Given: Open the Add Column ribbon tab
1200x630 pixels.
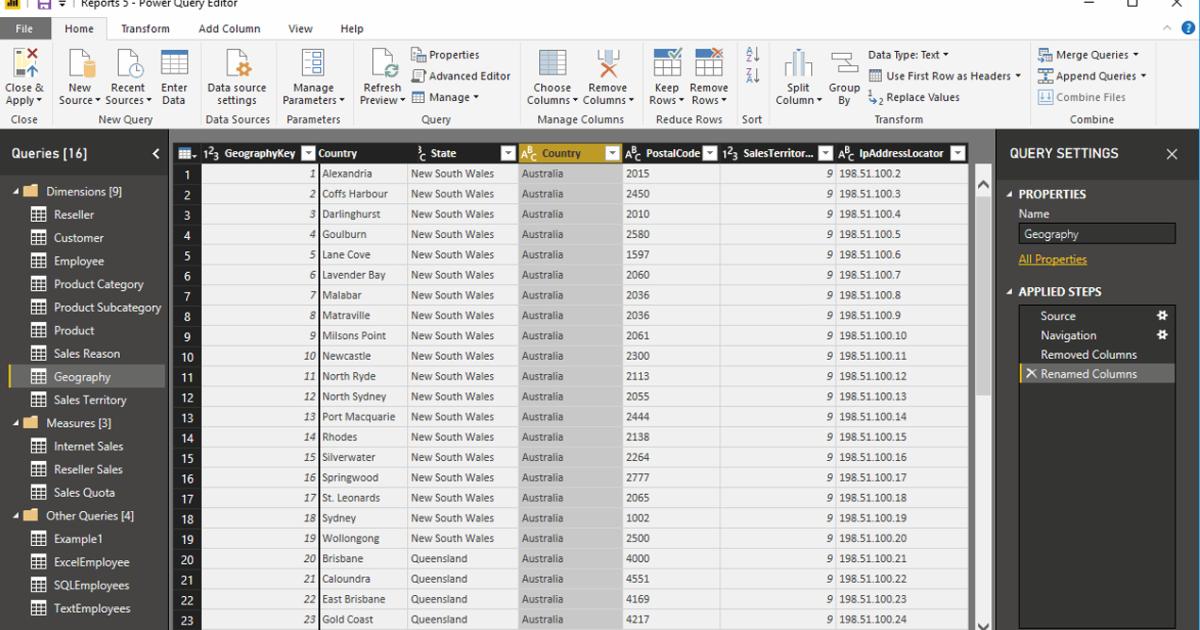Looking at the screenshot, I should 228,28.
